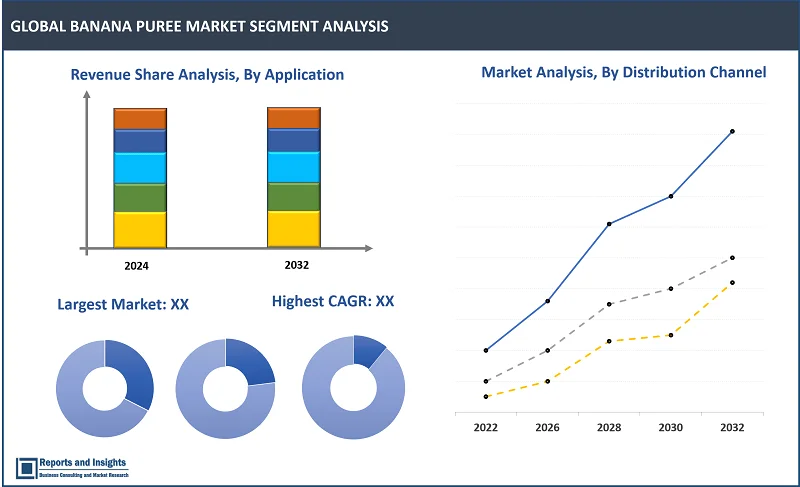The height and width of the screenshot is (487, 800).
Task: Click the blue line's 2030 data point
Action: (670, 196)
